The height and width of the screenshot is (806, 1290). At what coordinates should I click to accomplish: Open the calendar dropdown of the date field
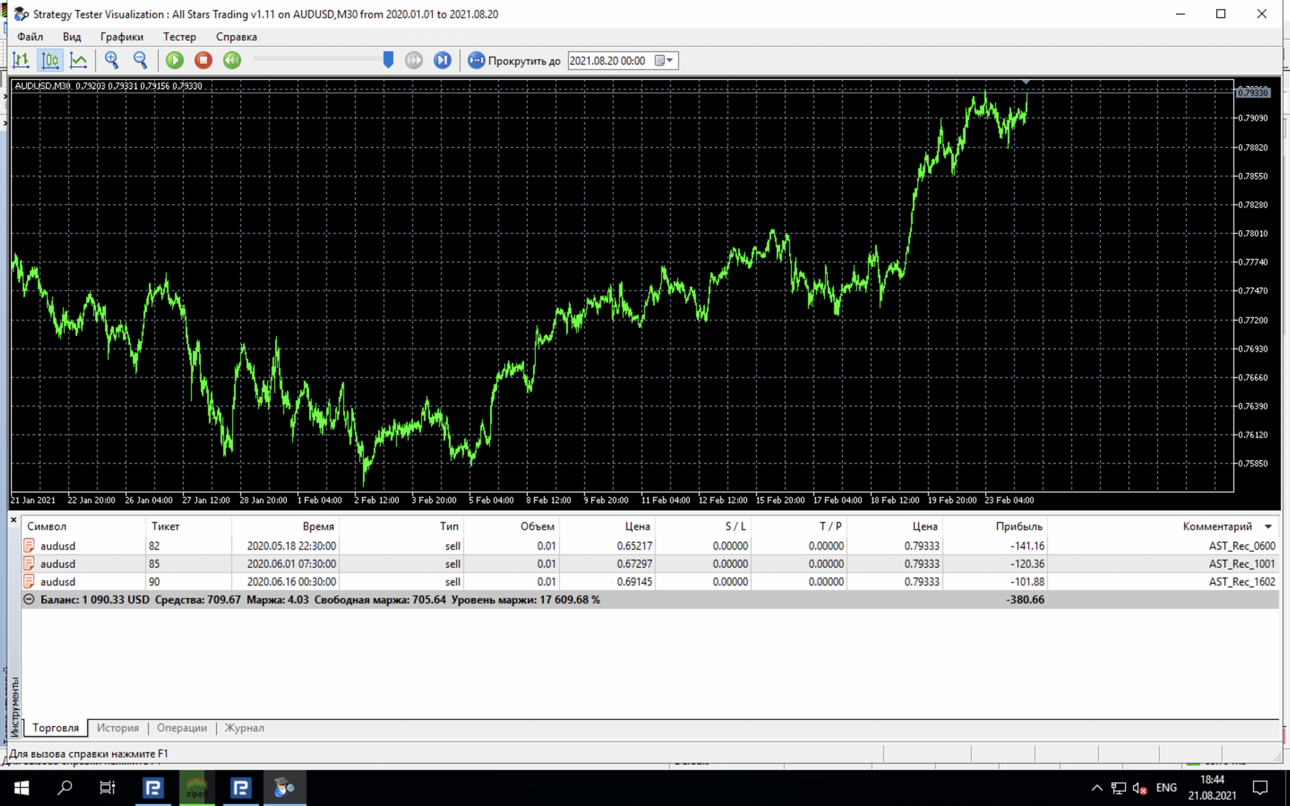[x=665, y=61]
